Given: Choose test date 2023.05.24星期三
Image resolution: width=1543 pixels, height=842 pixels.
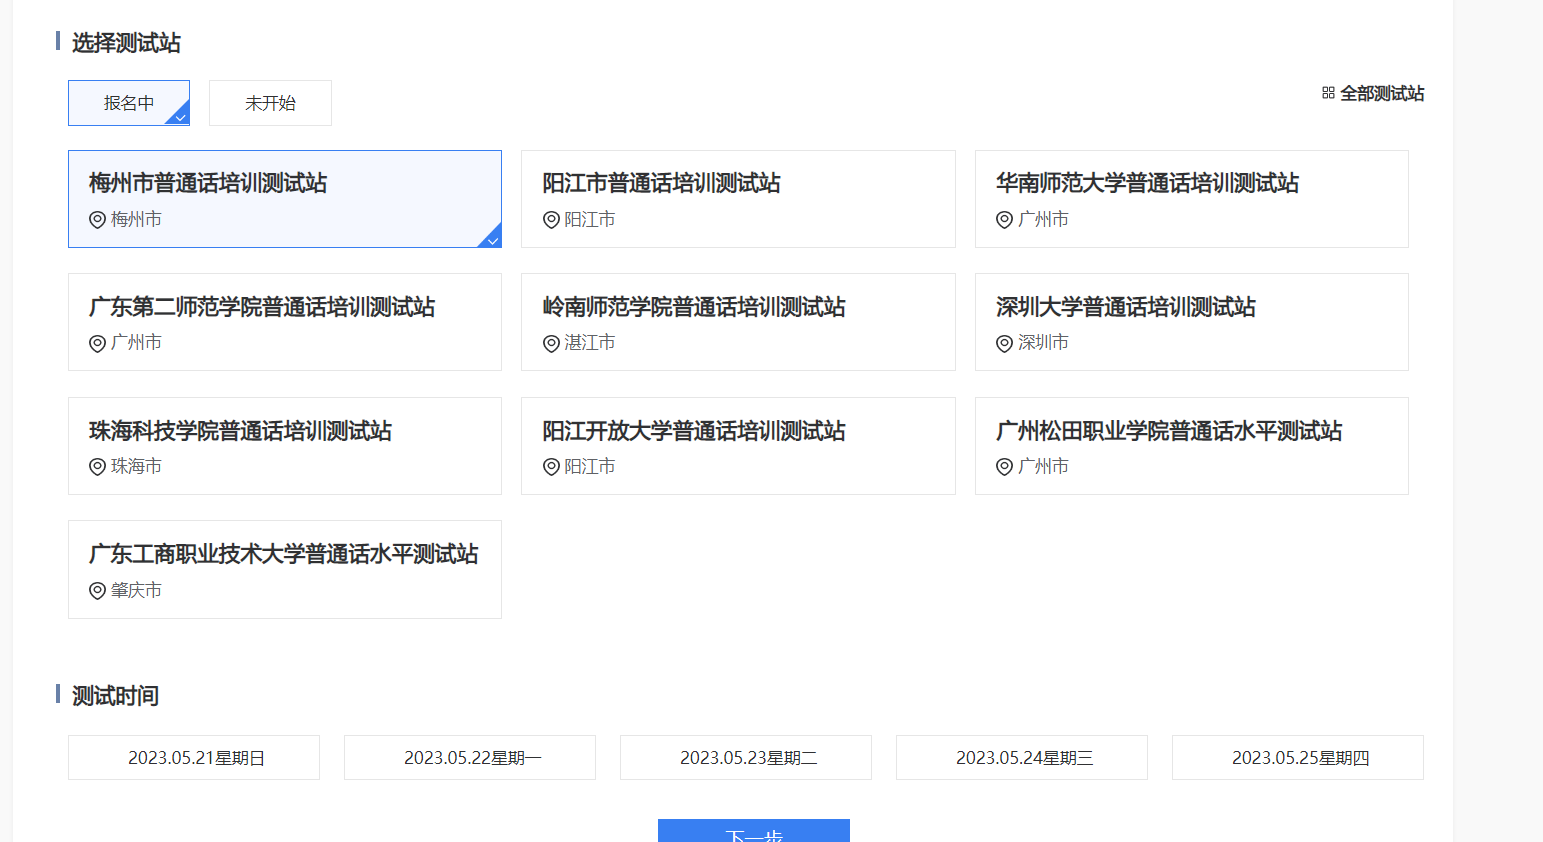Looking at the screenshot, I should [1022, 758].
